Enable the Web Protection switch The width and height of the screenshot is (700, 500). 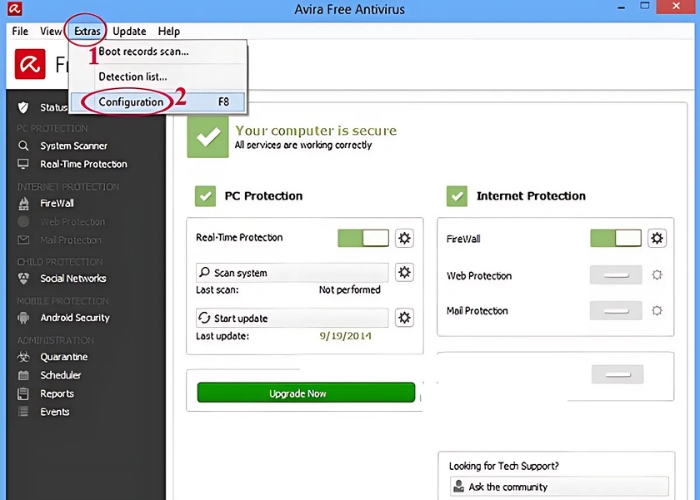(615, 276)
